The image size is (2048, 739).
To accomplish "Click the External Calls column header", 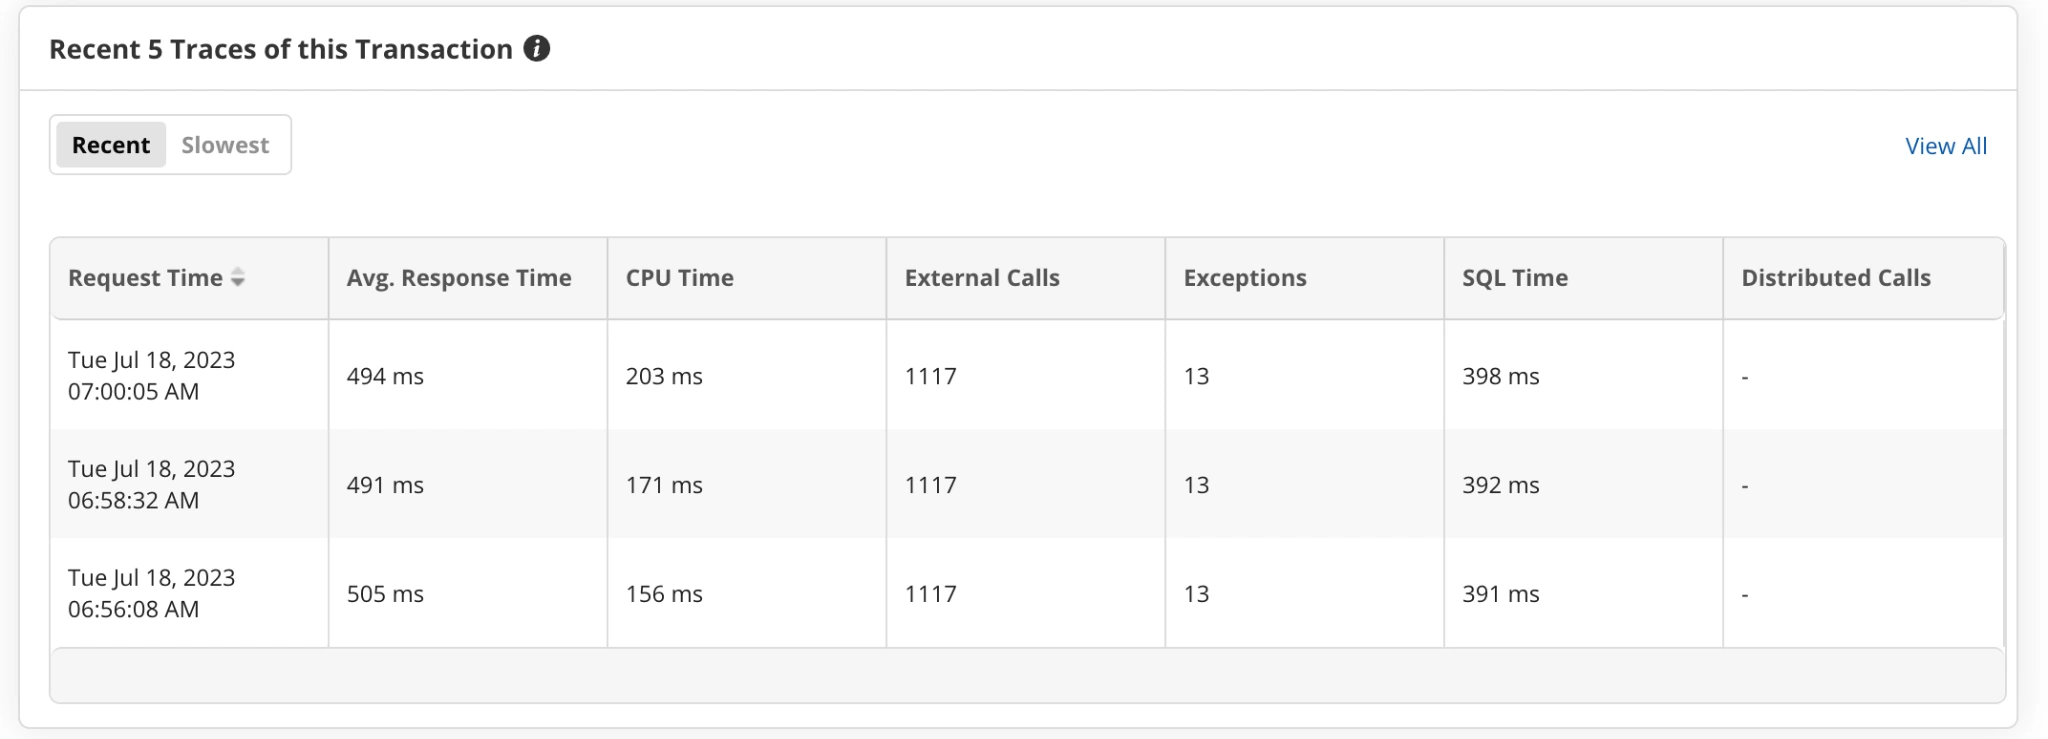I will pos(982,278).
